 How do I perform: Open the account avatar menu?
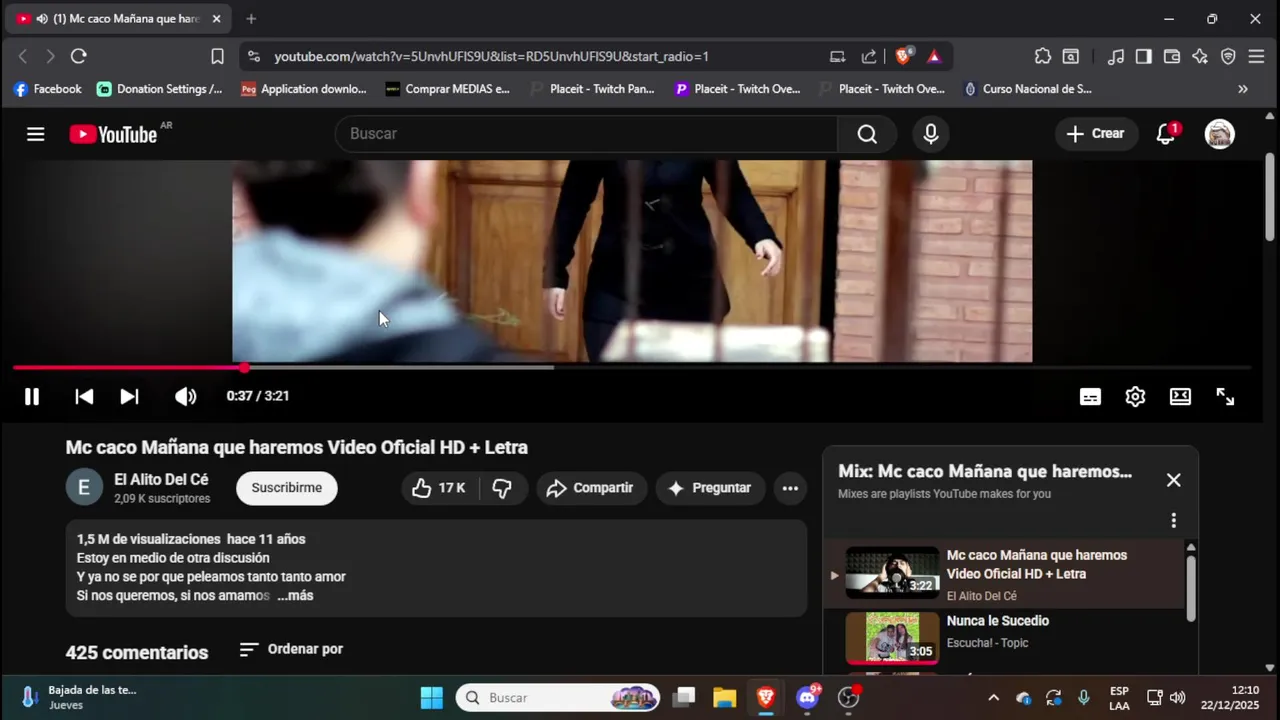coord(1219,134)
